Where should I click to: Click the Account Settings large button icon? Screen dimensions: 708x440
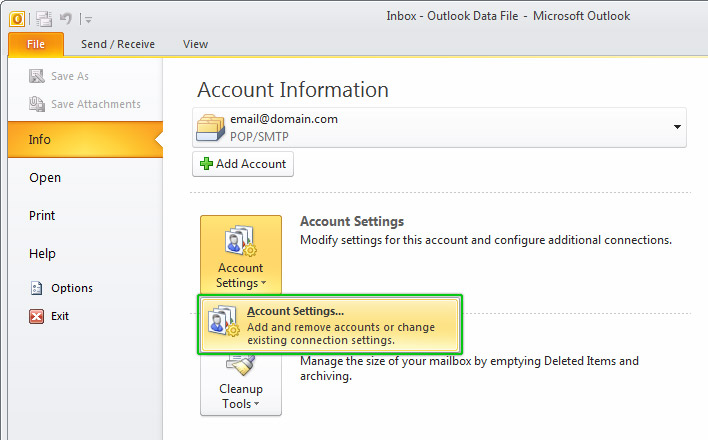point(241,241)
